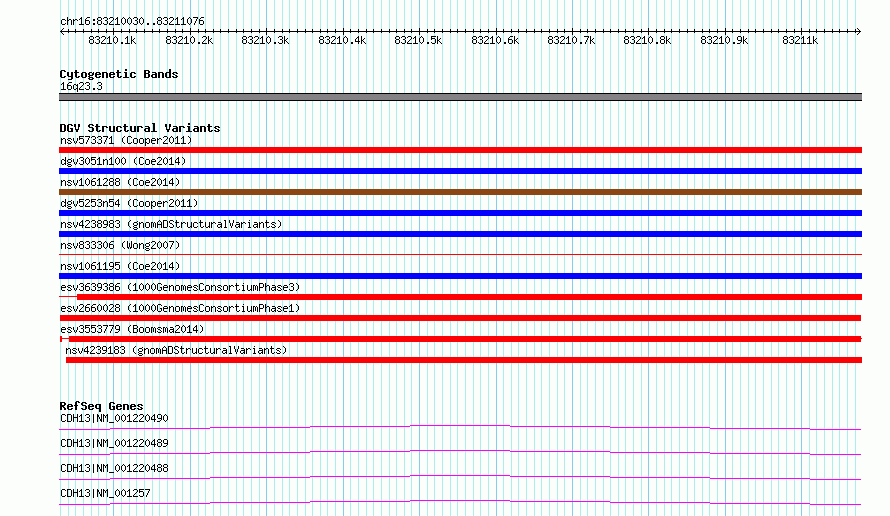Click the nsv4238983 gnomAD blue variant bar
The height and width of the screenshot is (516, 890).
(460, 234)
